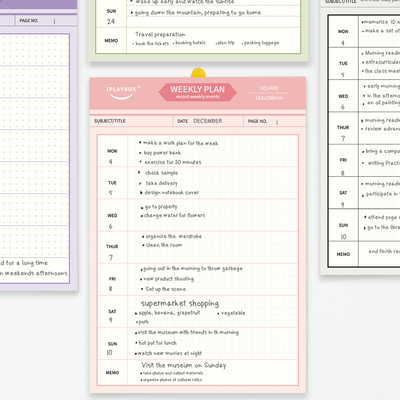Select 'organize the wardrobe' entry

point(174,236)
